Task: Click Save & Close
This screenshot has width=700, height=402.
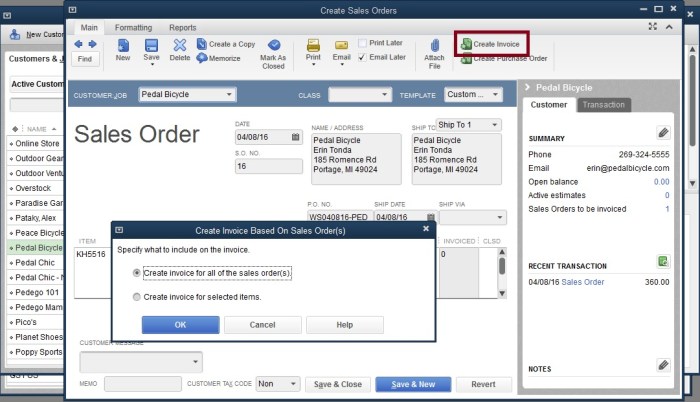Action: 338,384
